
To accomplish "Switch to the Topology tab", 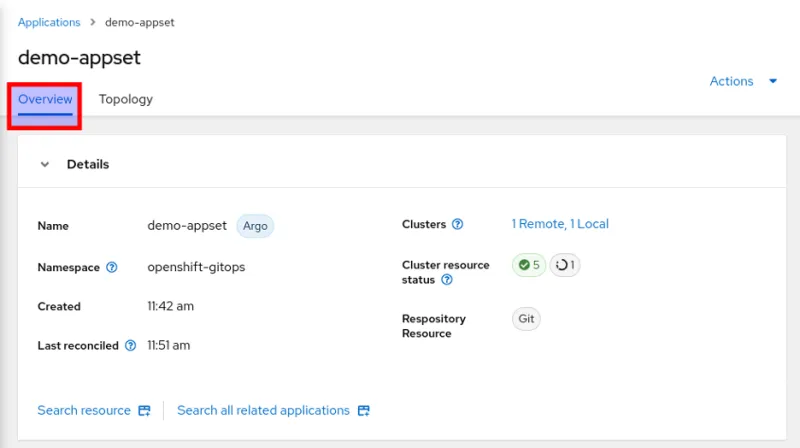I will point(126,99).
